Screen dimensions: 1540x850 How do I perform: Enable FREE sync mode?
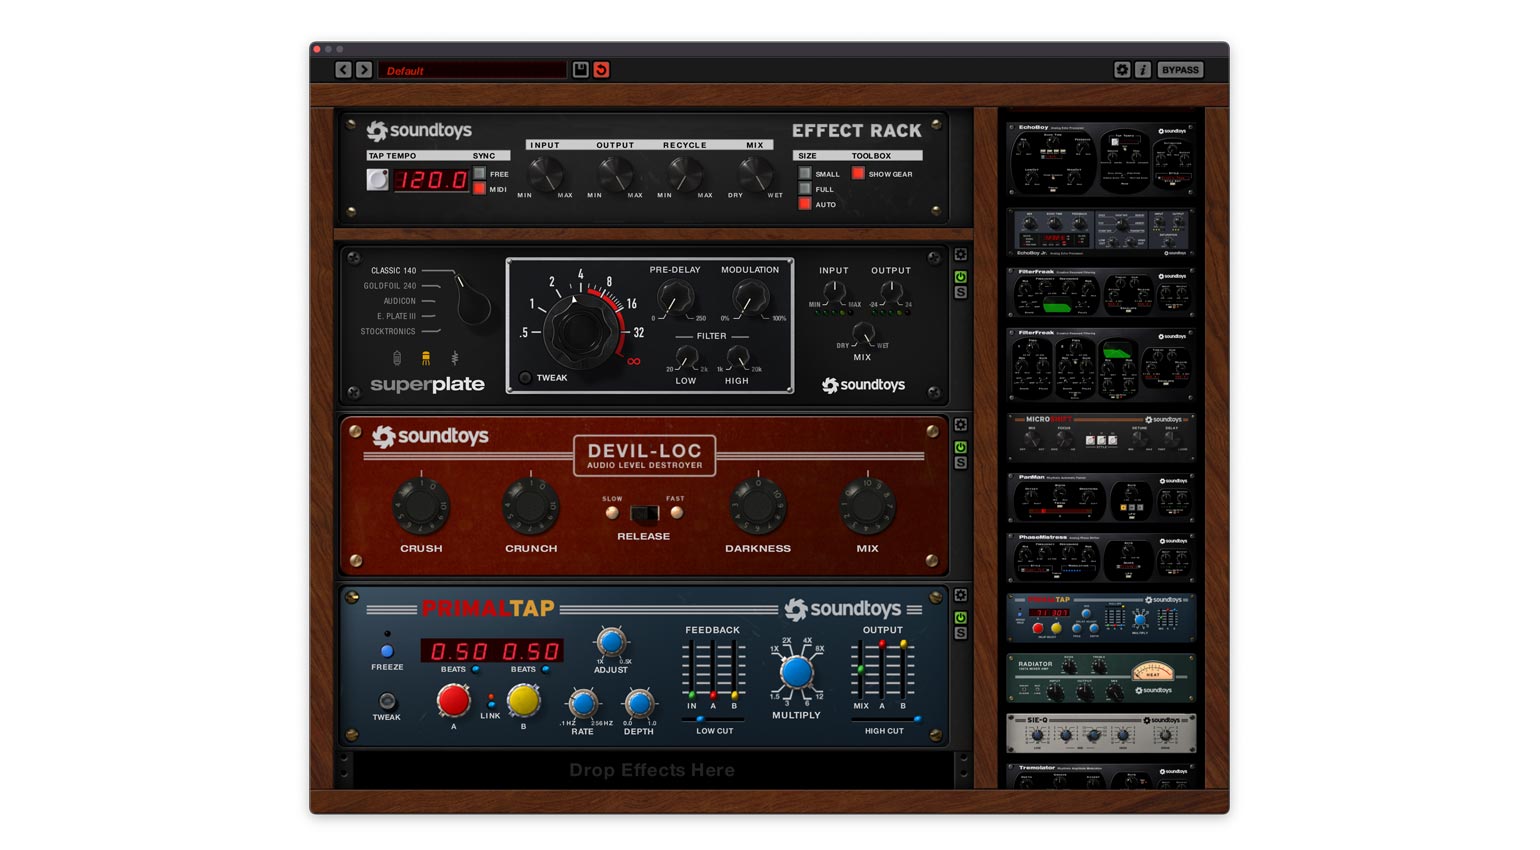click(480, 174)
